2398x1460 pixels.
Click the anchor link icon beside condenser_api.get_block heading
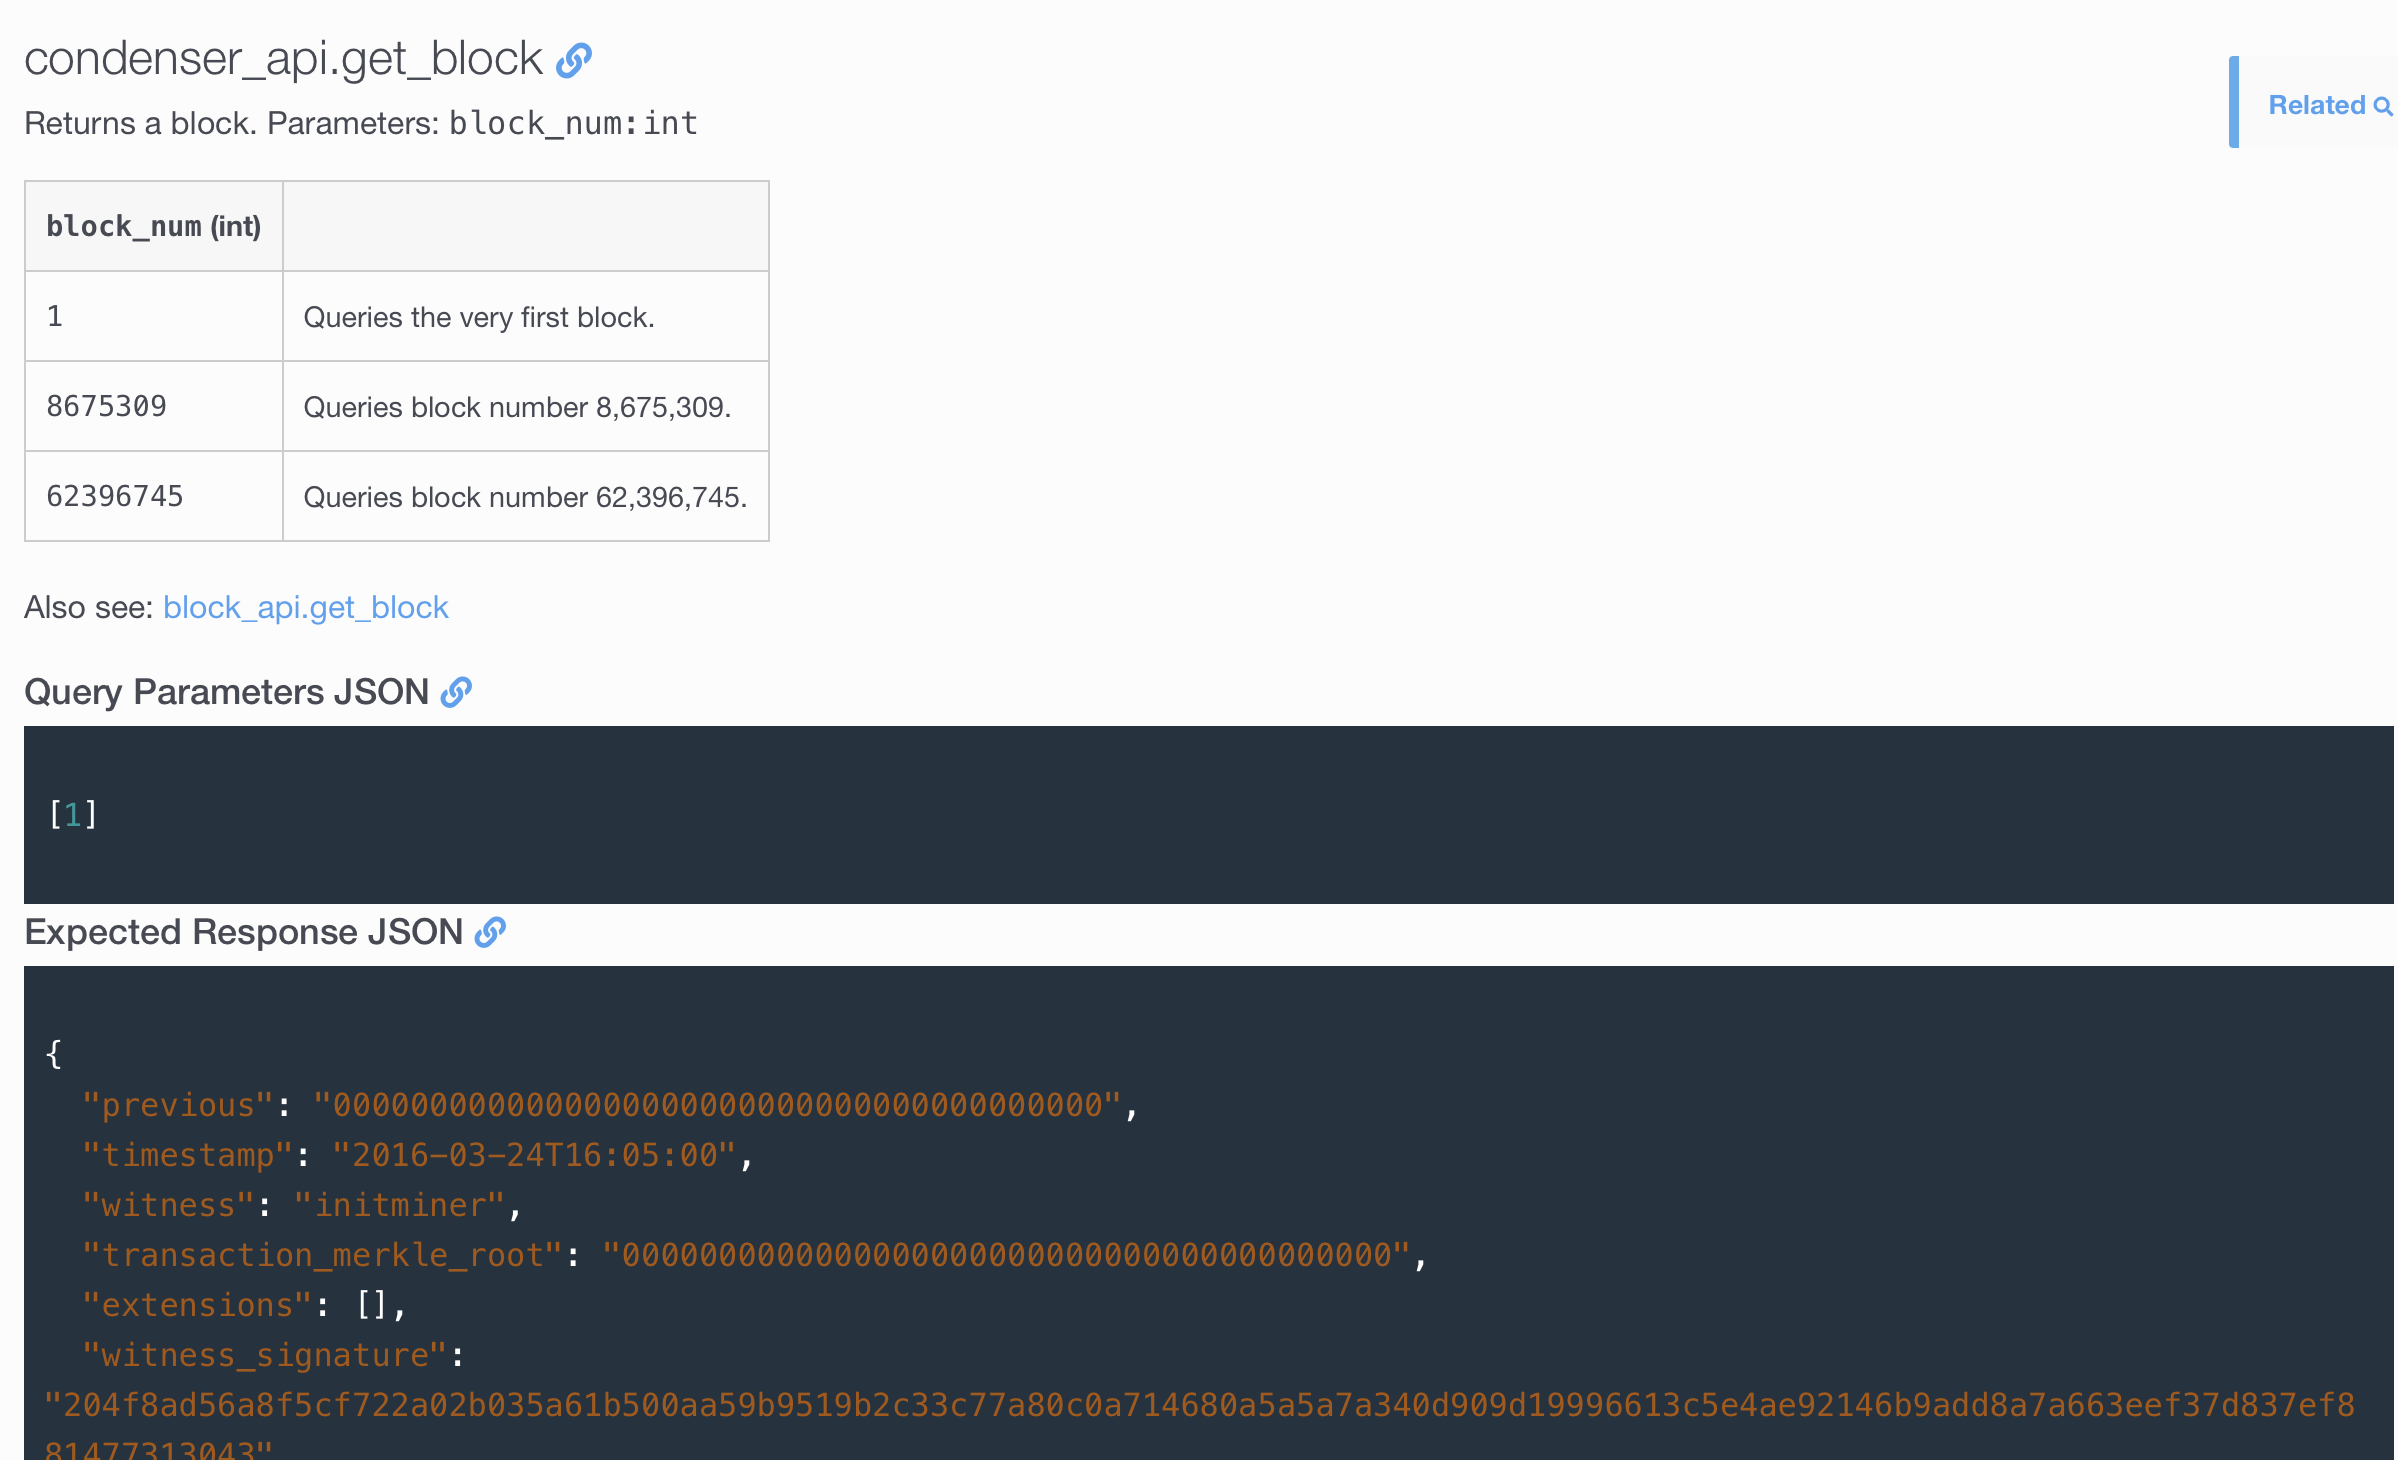pyautogui.click(x=574, y=61)
